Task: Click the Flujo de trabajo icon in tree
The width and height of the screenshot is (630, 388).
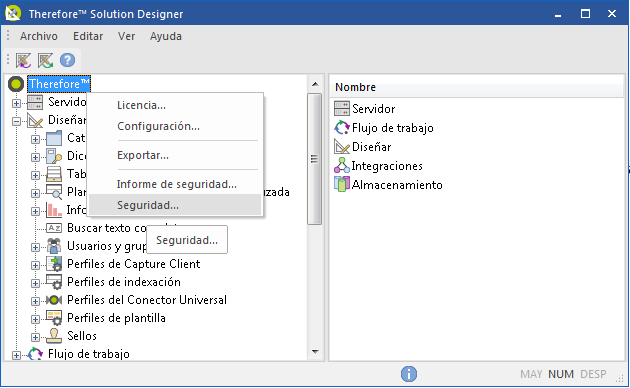Action: tap(35, 354)
